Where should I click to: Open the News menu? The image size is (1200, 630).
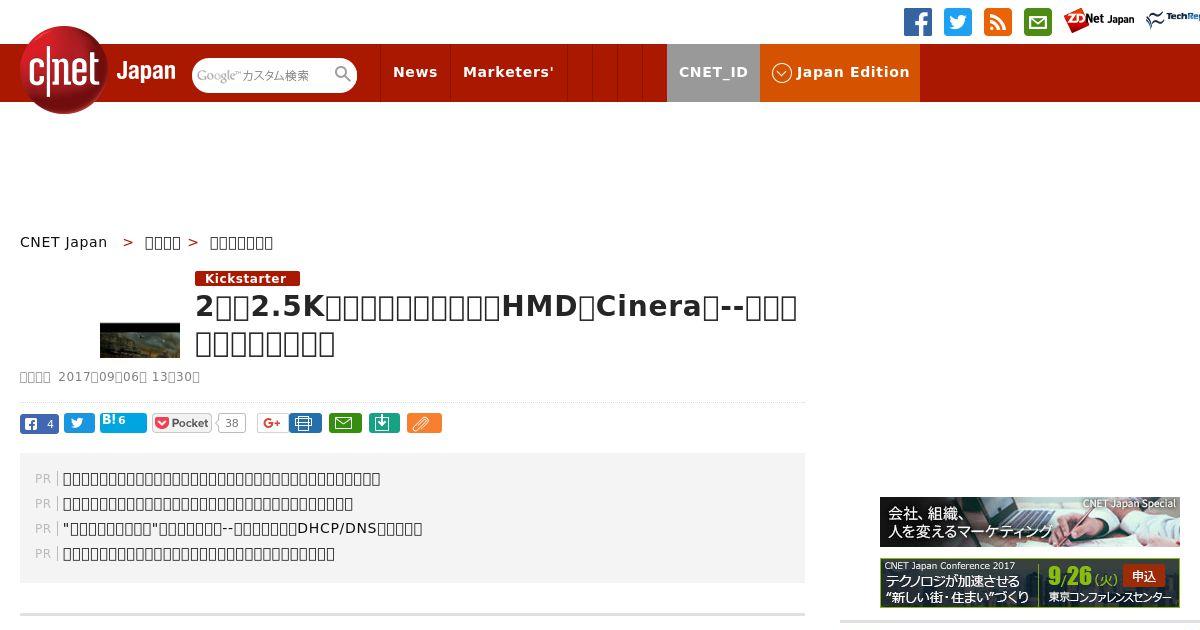pos(415,72)
